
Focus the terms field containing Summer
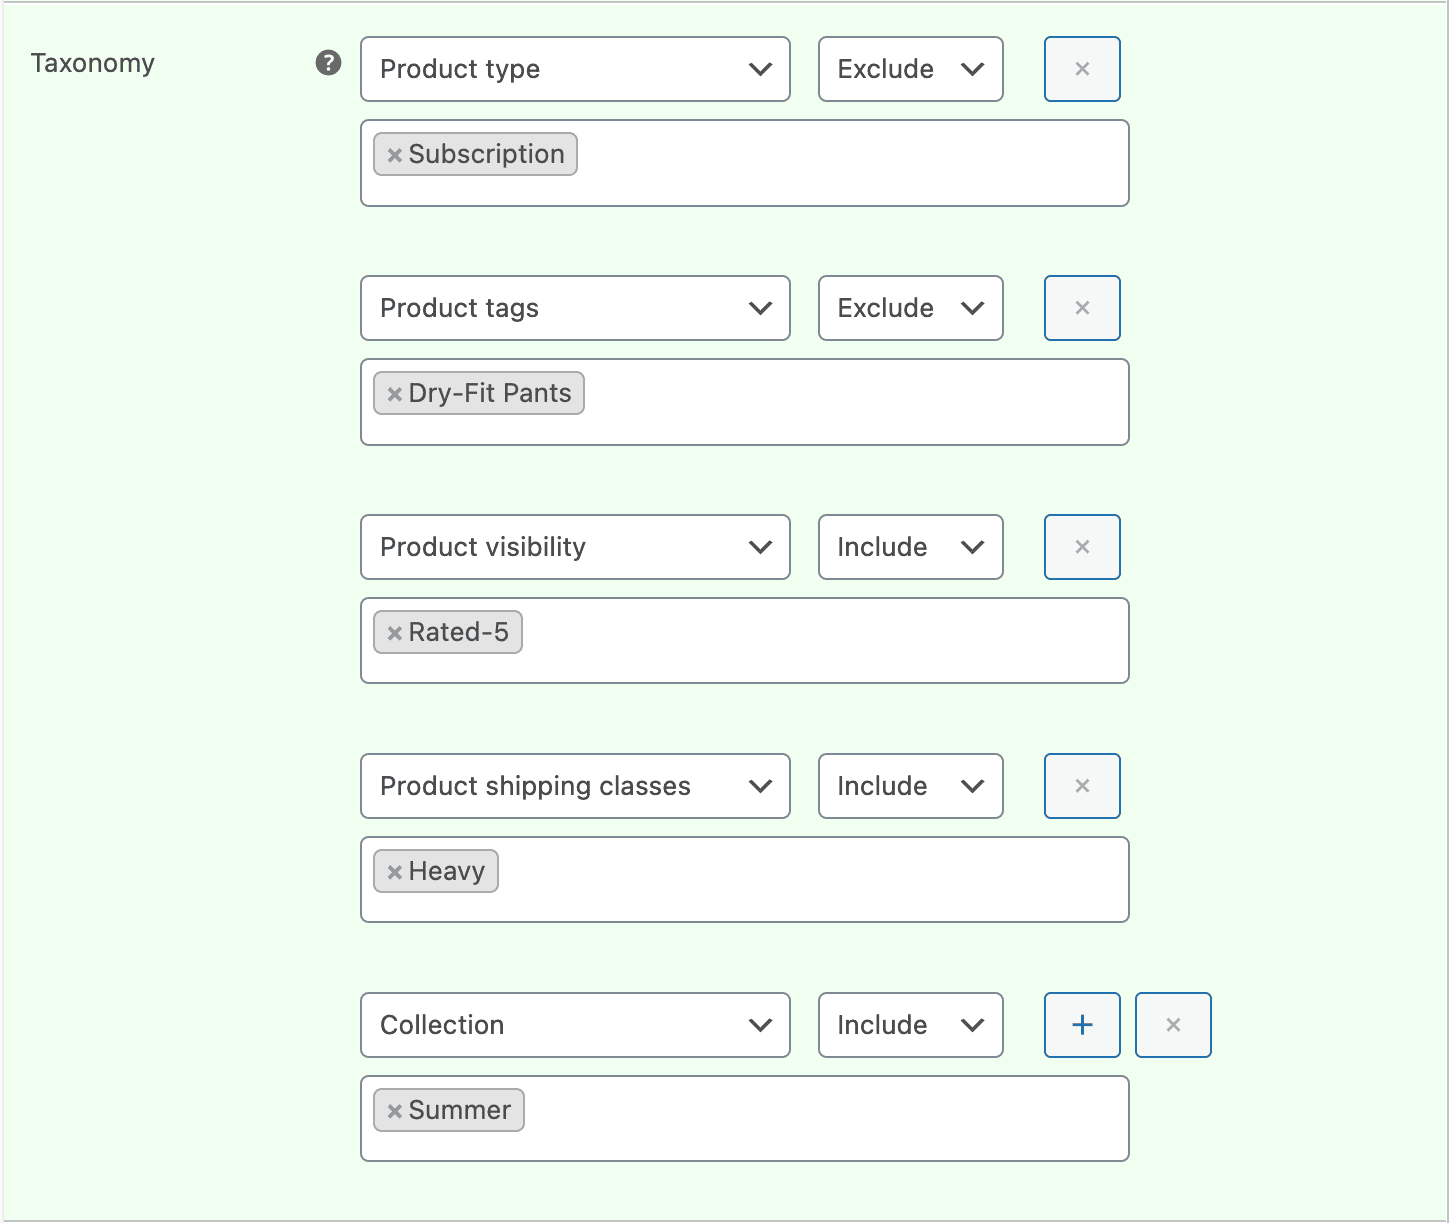(x=744, y=1119)
